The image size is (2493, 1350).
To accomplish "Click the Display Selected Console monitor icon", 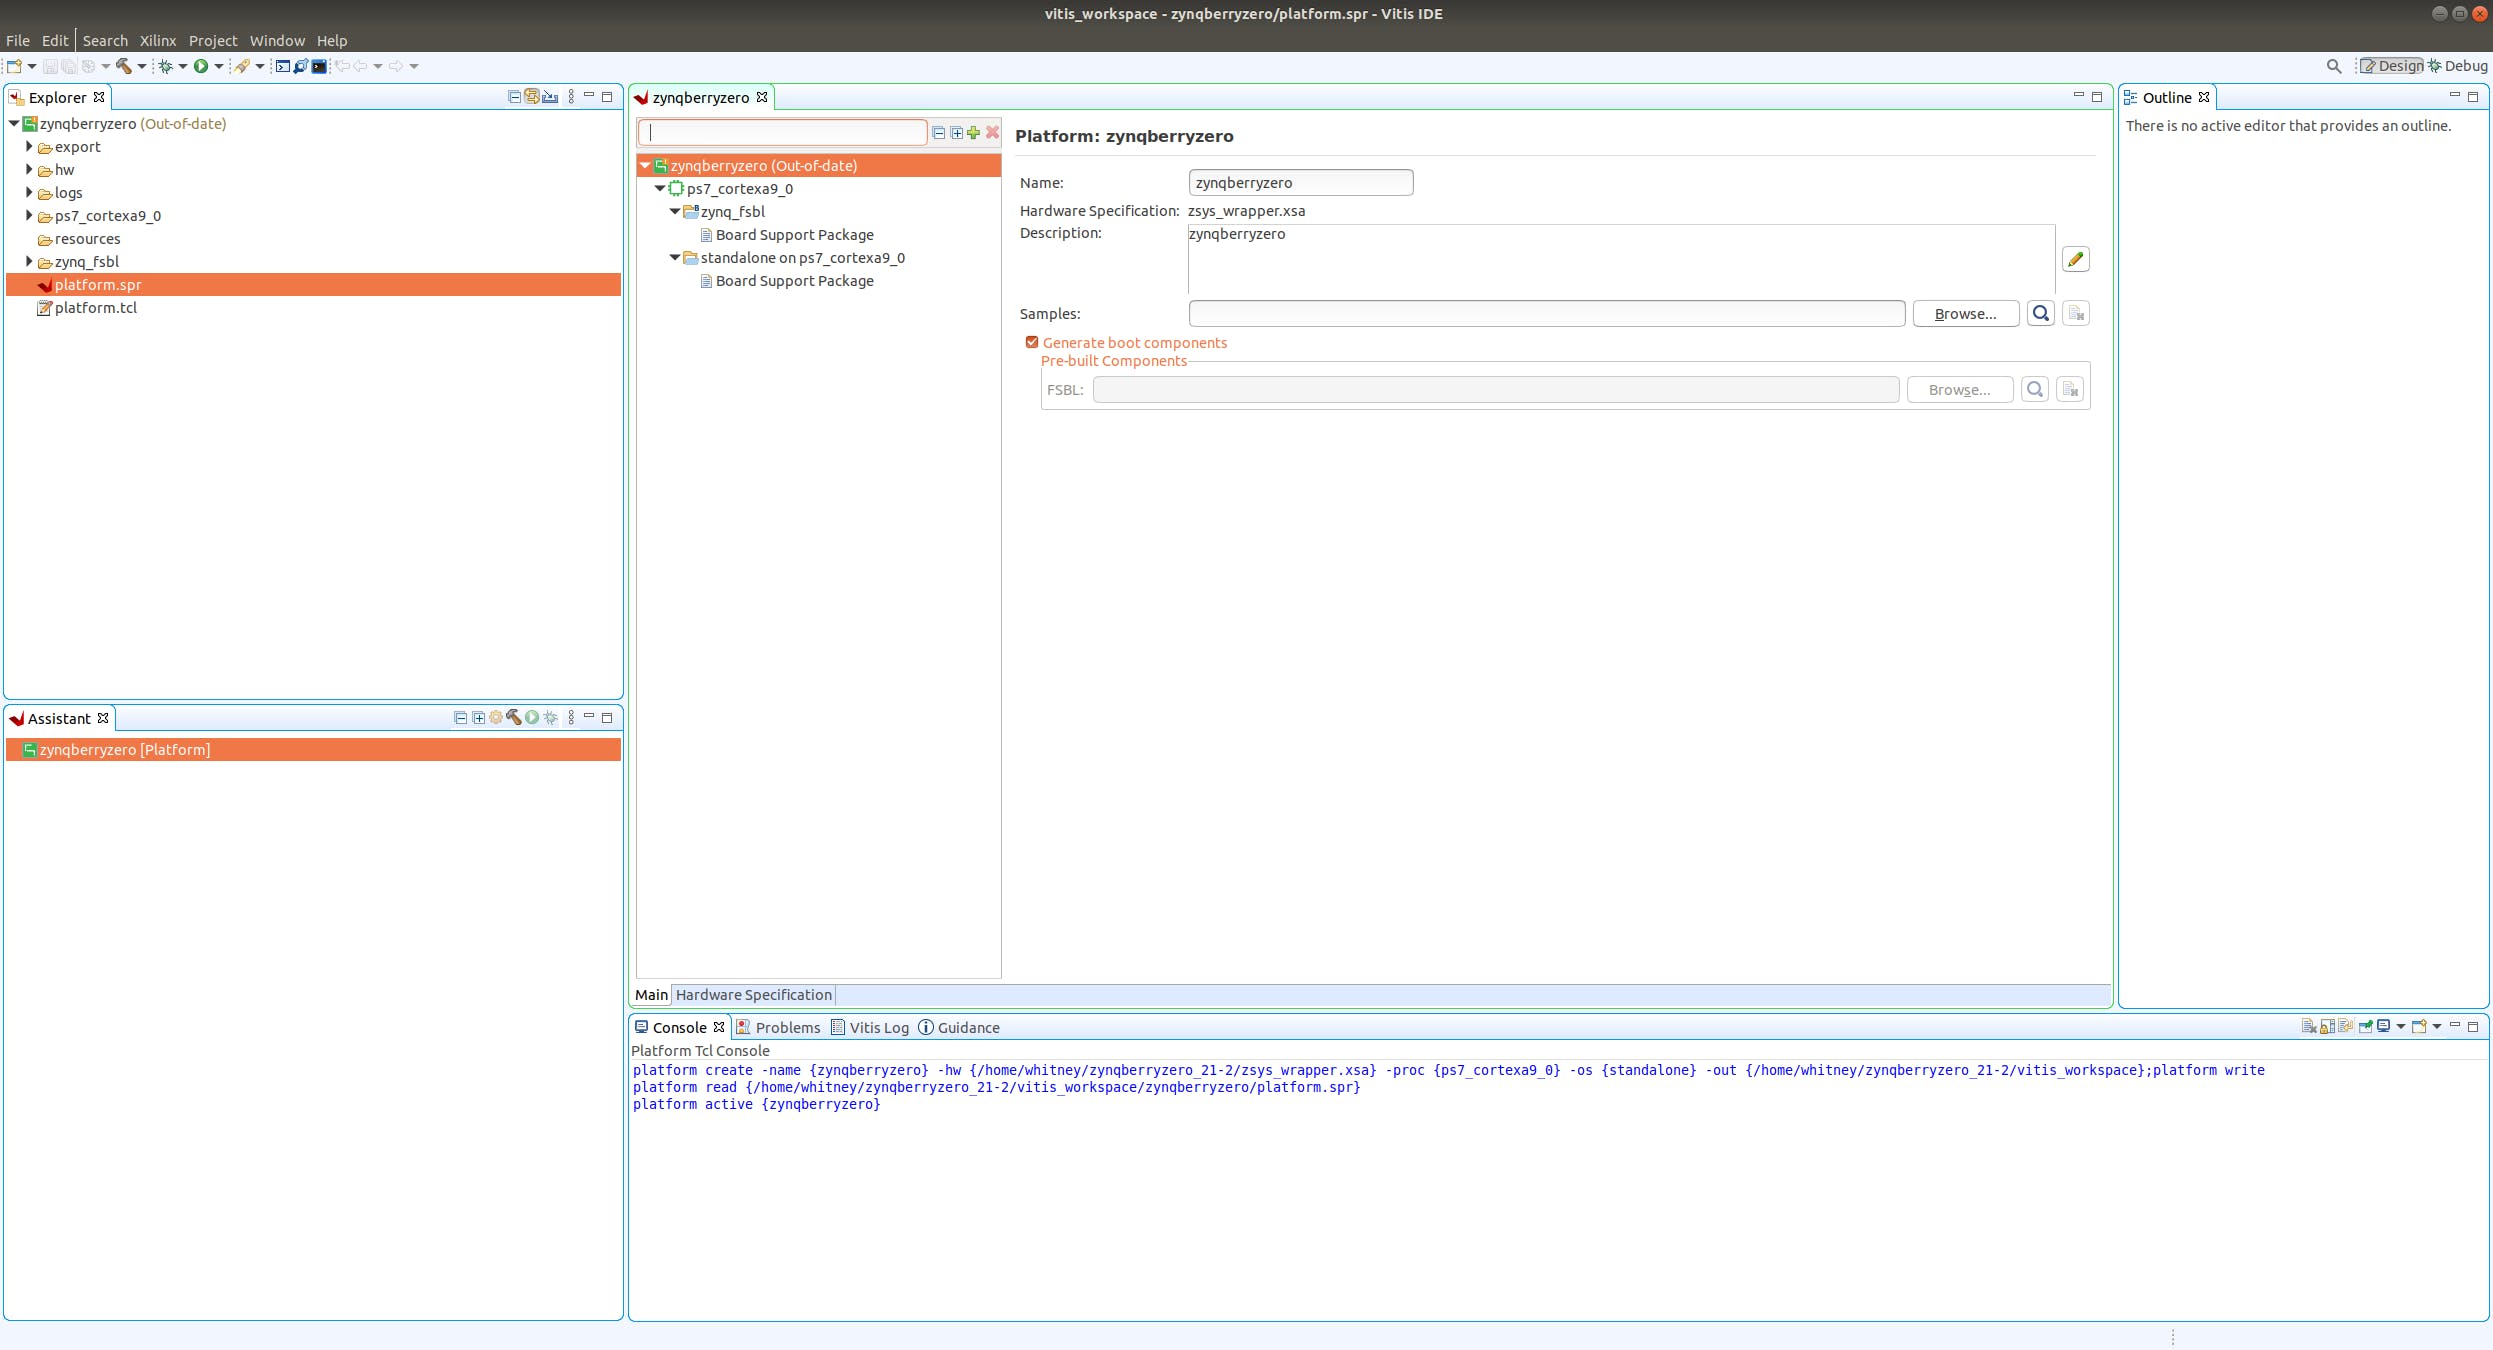I will [2384, 1026].
